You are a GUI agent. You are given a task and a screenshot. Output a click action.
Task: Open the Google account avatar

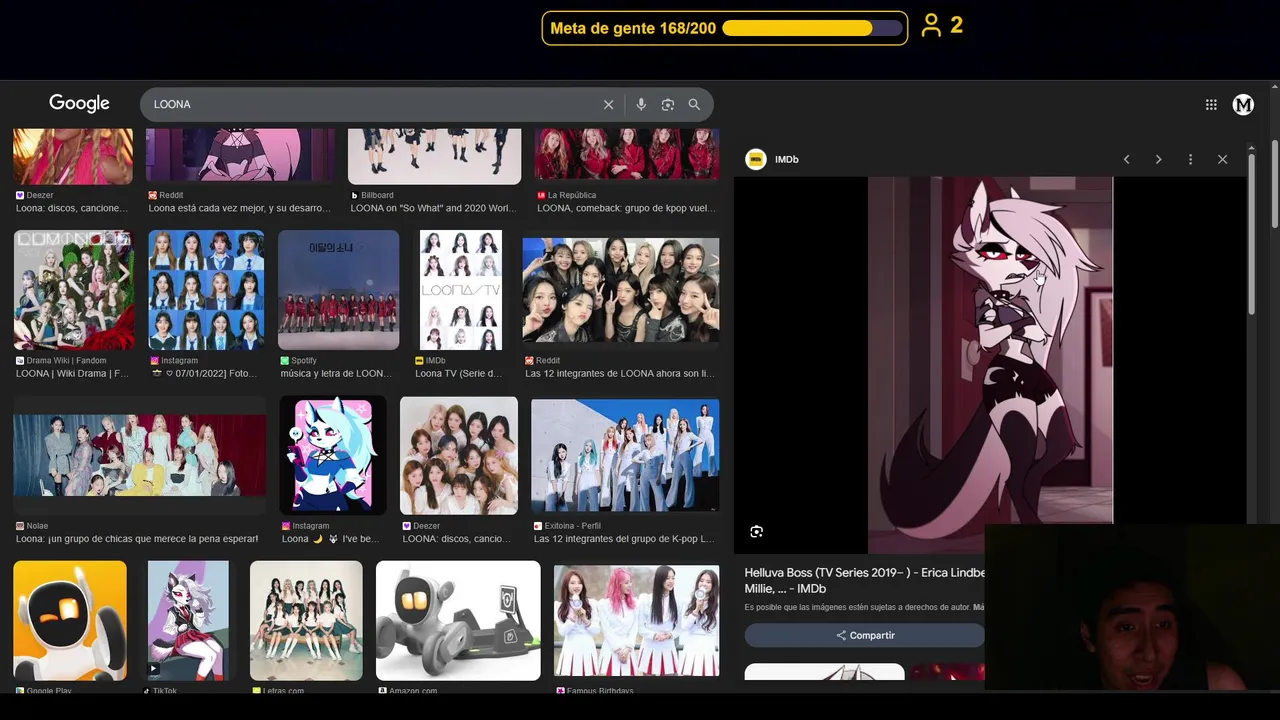1243,104
